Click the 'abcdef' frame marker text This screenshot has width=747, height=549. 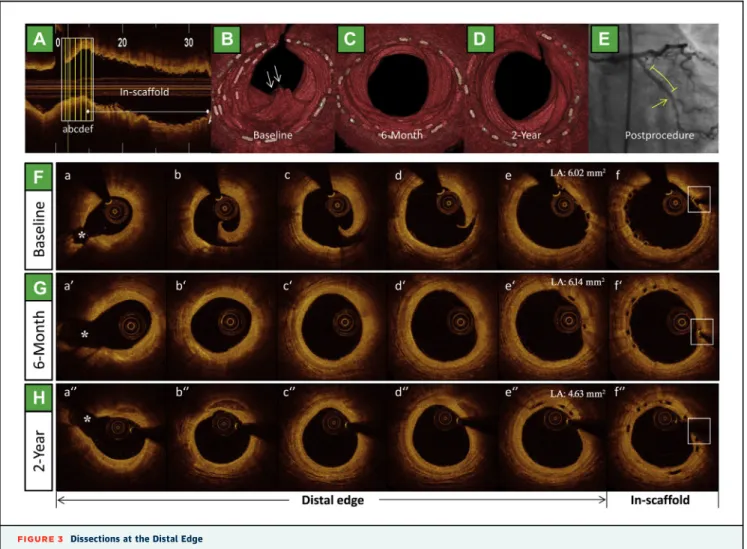coord(78,129)
